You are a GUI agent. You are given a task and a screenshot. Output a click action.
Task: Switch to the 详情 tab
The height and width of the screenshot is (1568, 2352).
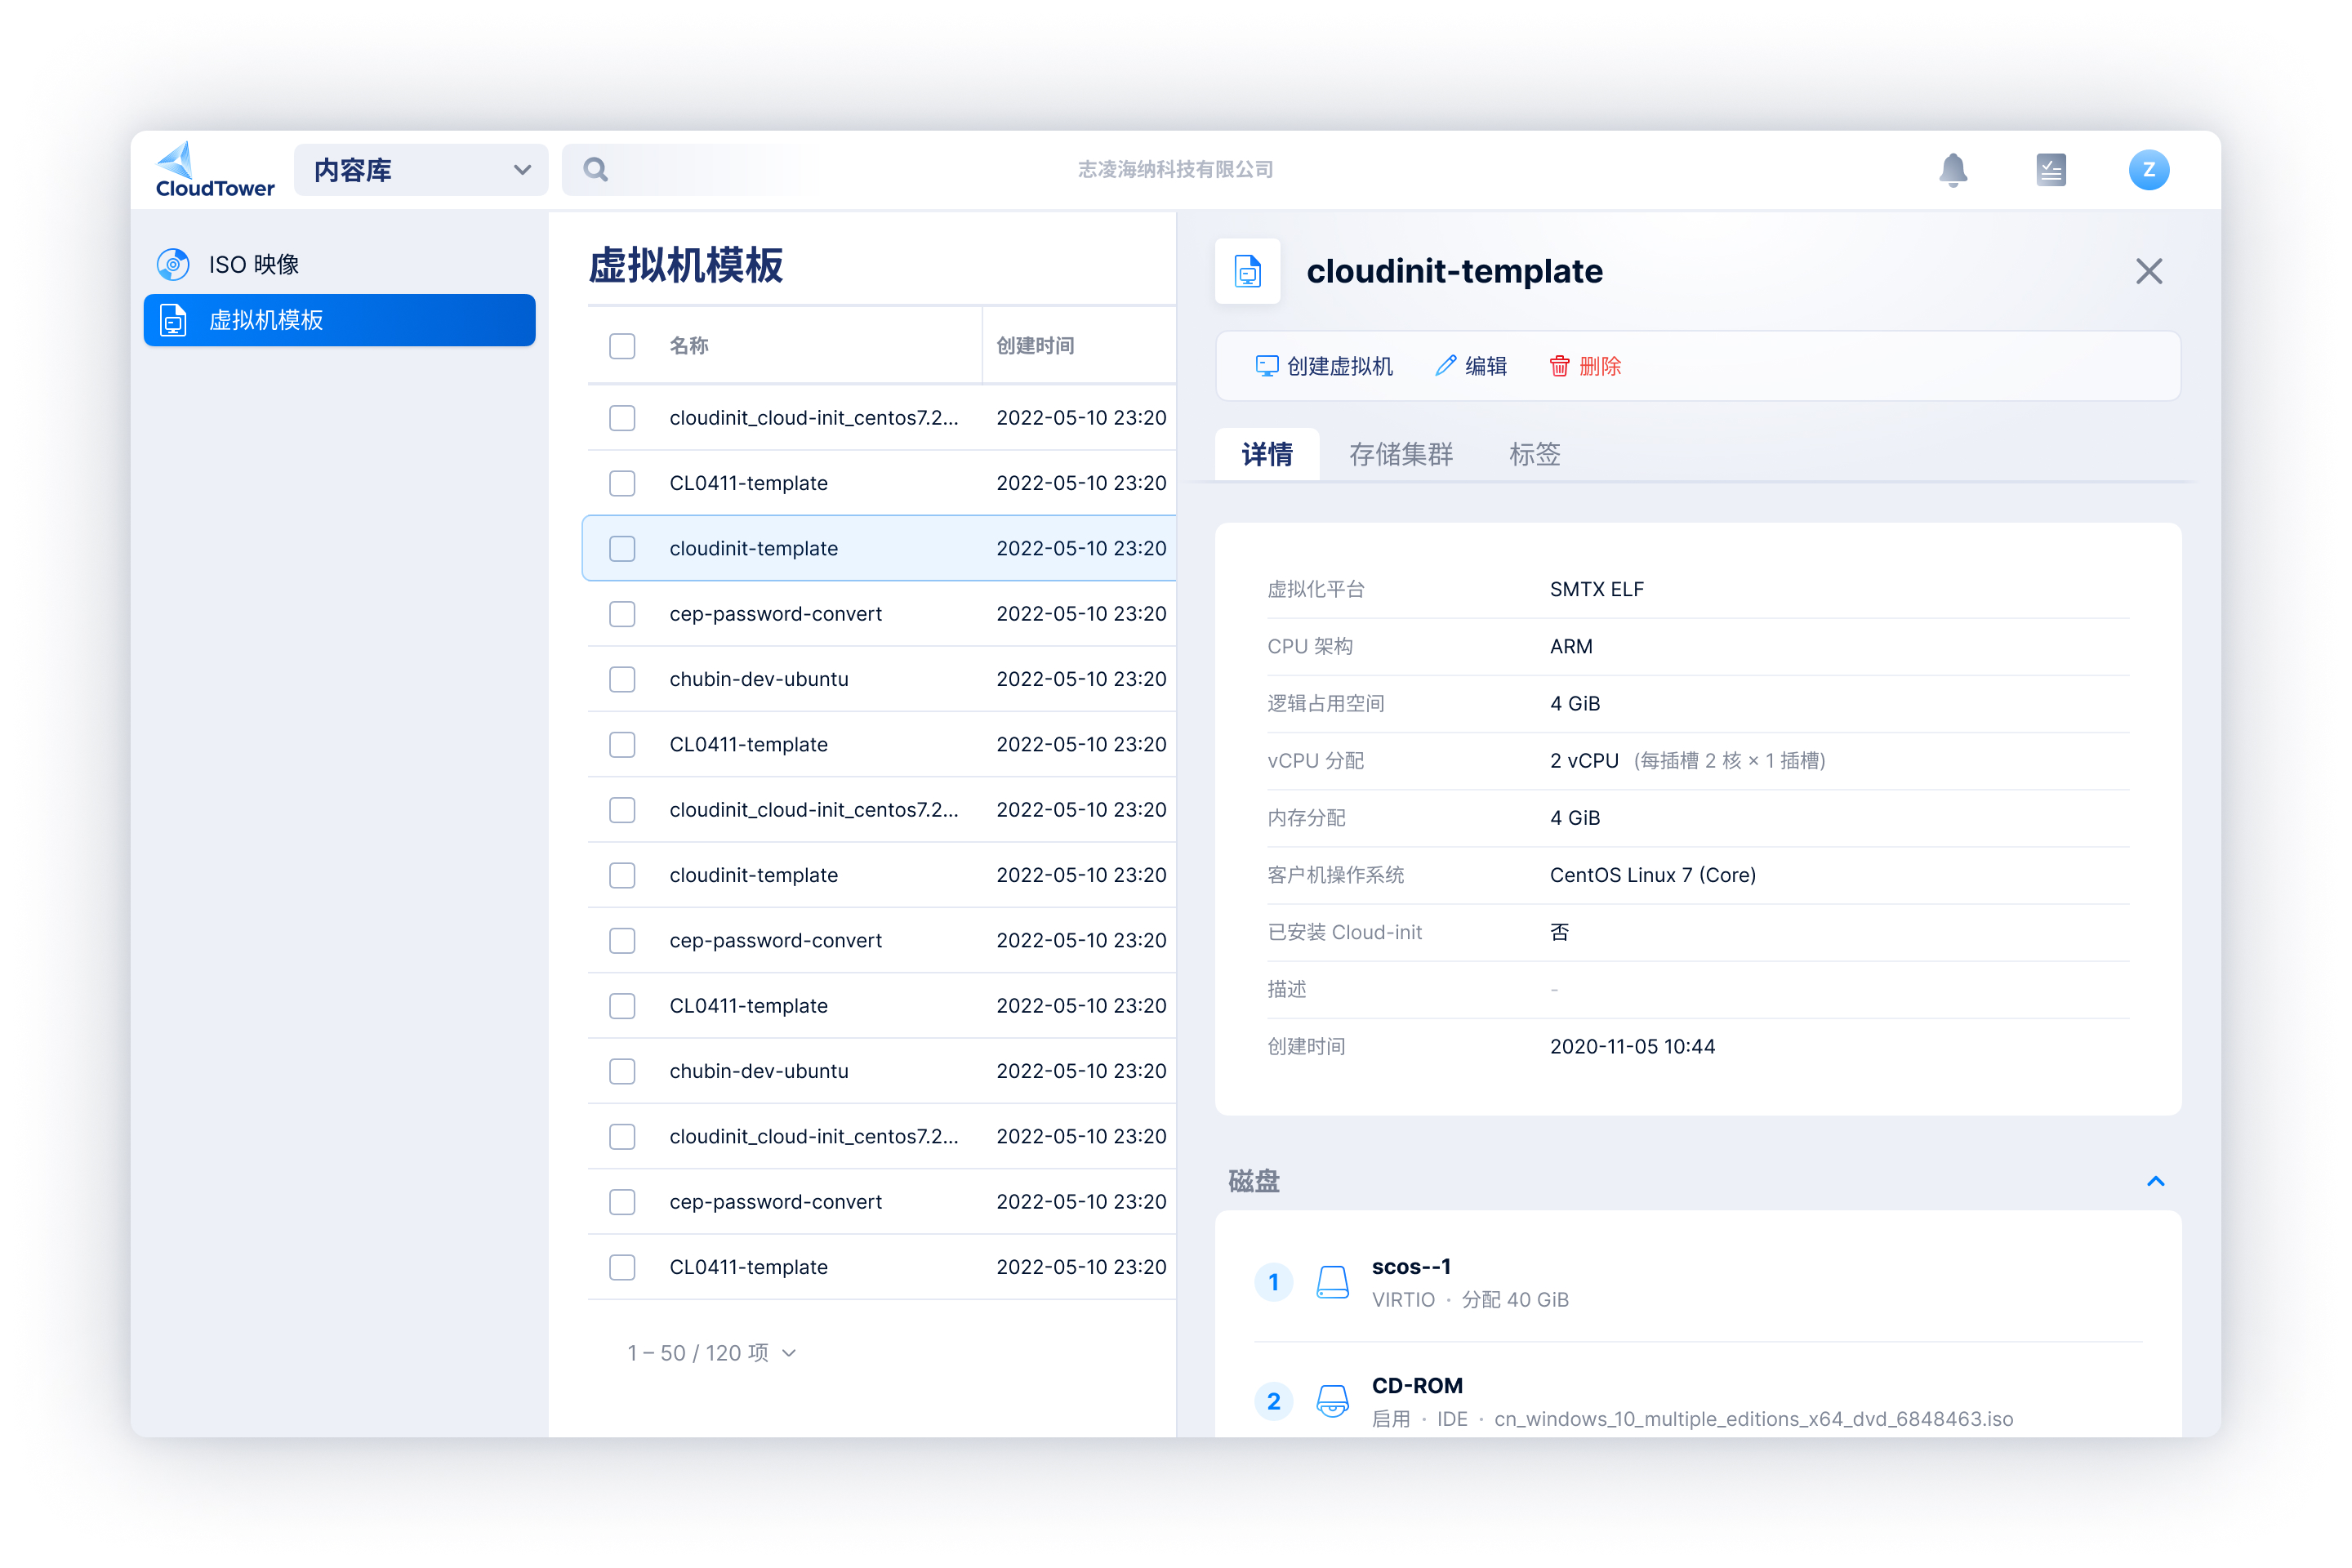click(x=1267, y=455)
